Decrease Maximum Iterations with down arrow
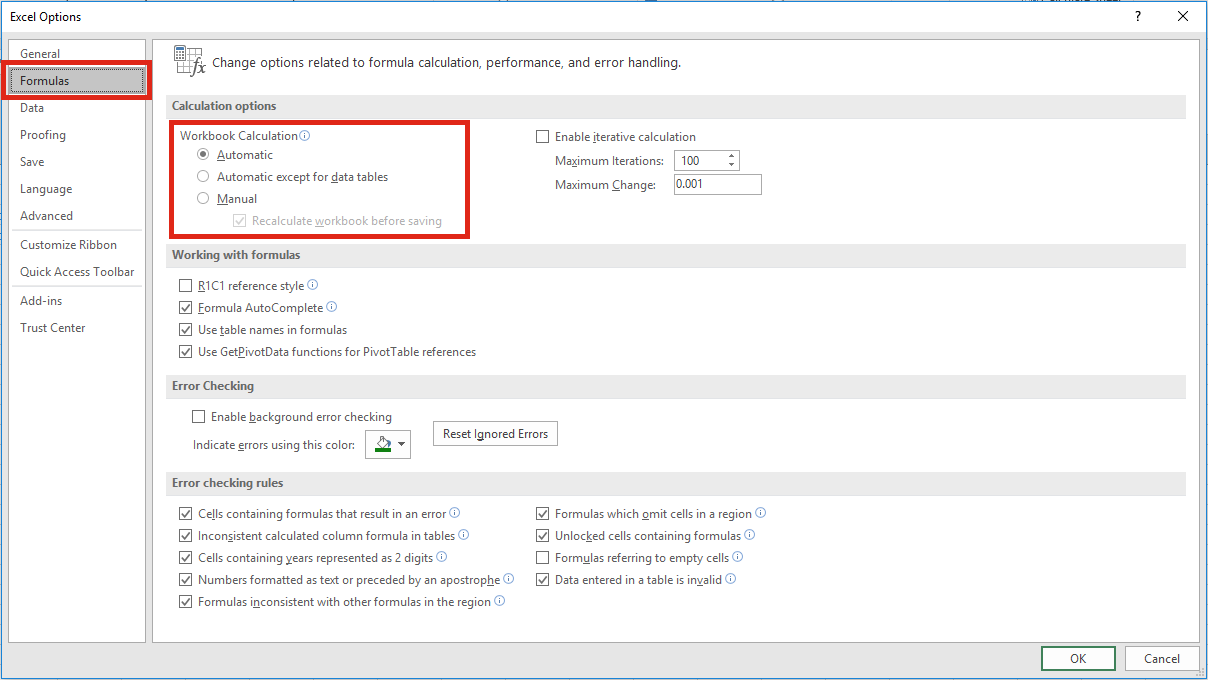1208x680 pixels. click(732, 166)
